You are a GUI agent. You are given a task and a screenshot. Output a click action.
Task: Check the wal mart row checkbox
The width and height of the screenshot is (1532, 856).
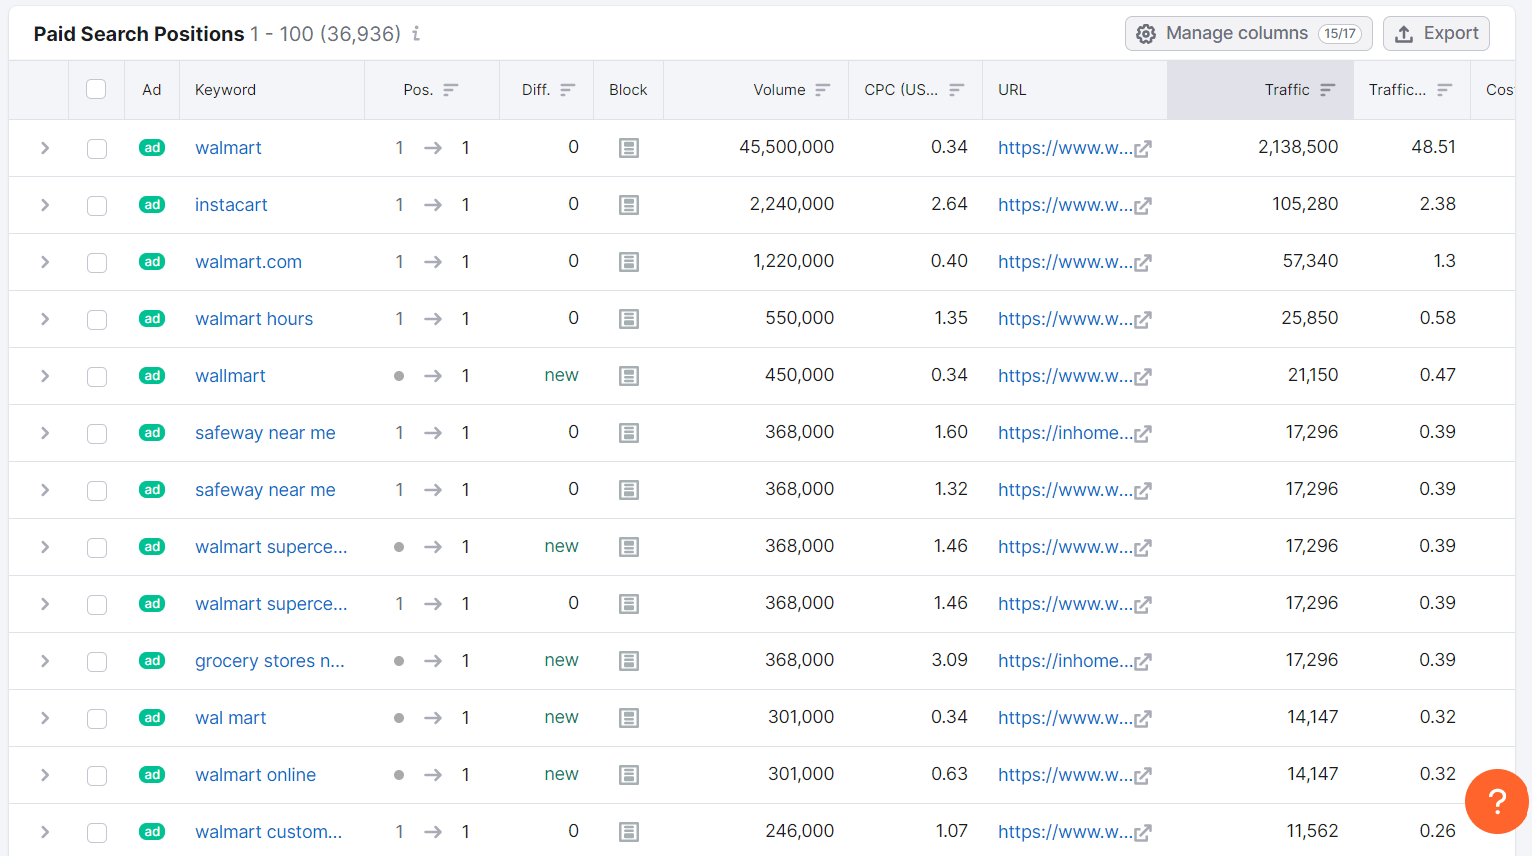point(97,719)
